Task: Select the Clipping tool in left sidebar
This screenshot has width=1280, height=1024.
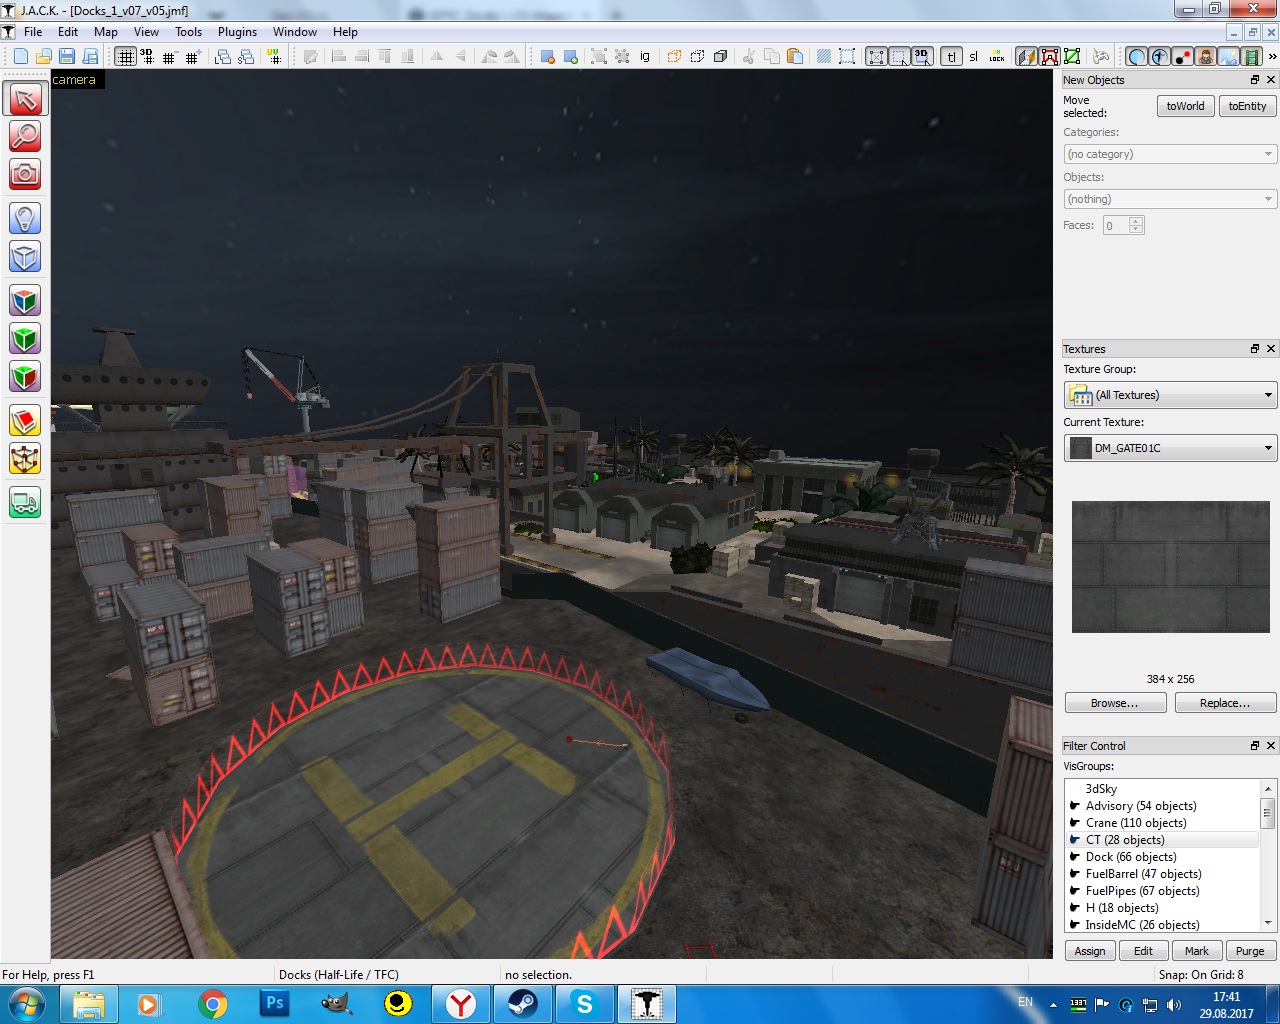Action: [25, 420]
